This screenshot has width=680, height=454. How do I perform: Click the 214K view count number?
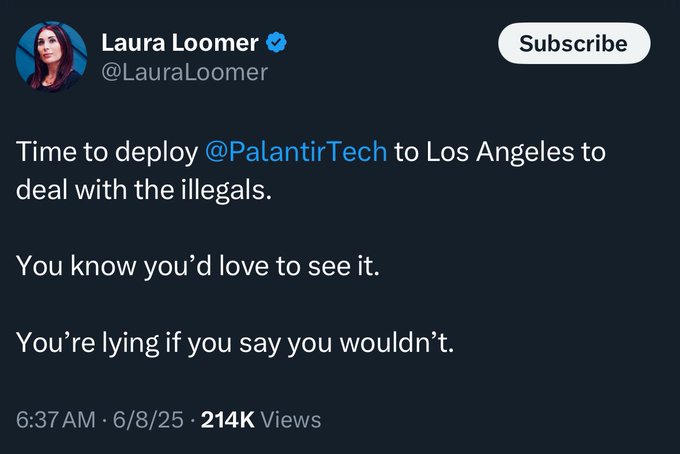click(229, 420)
